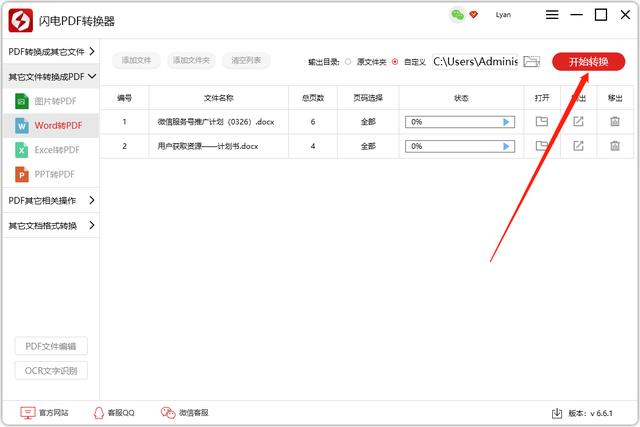640x427 pixels.
Task: Click export icon for 用户获取资源 file
Action: [578, 146]
